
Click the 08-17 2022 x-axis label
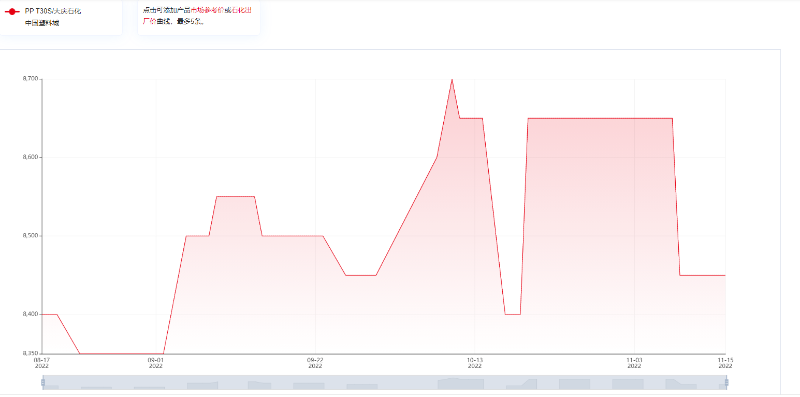click(42, 363)
